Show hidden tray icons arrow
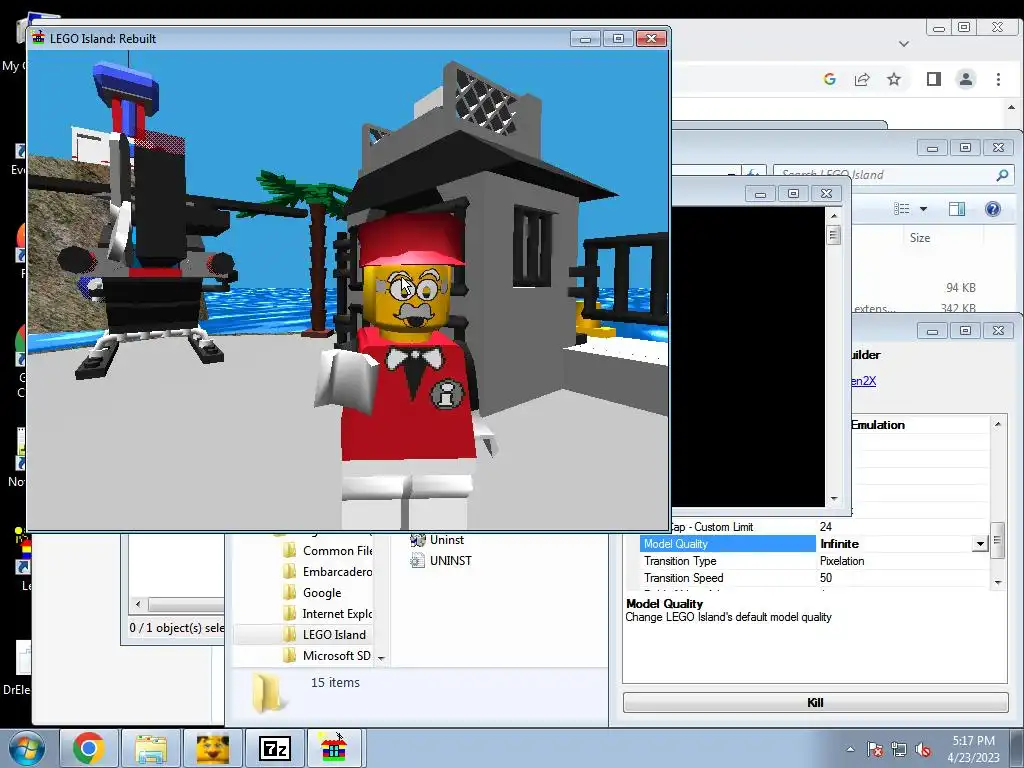This screenshot has width=1024, height=768. pos(850,749)
